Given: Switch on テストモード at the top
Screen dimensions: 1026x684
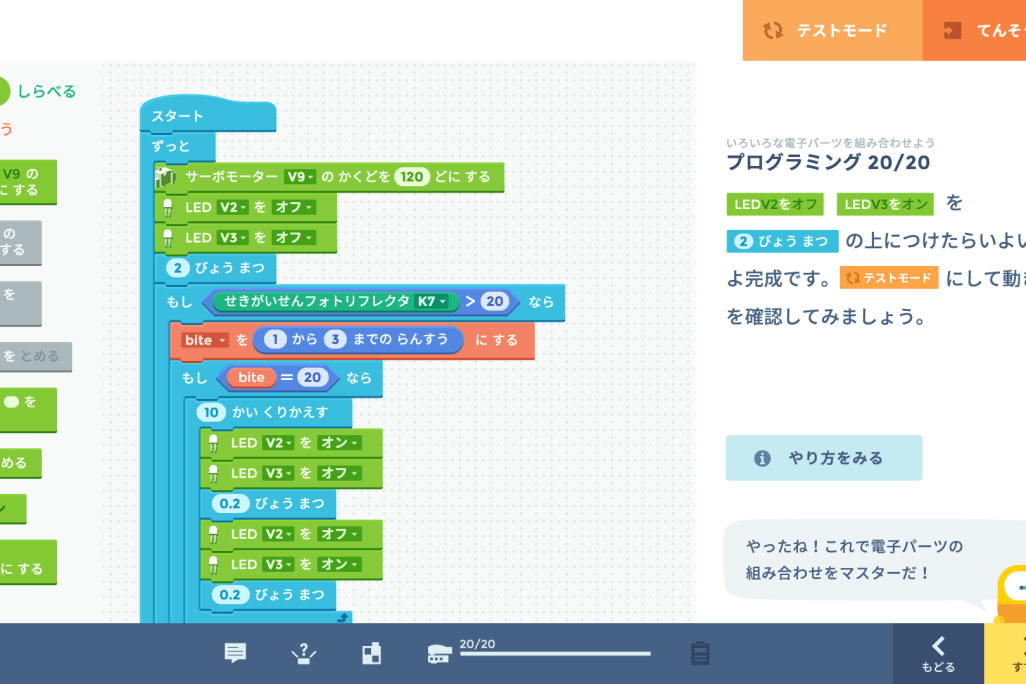Looking at the screenshot, I should [x=833, y=31].
